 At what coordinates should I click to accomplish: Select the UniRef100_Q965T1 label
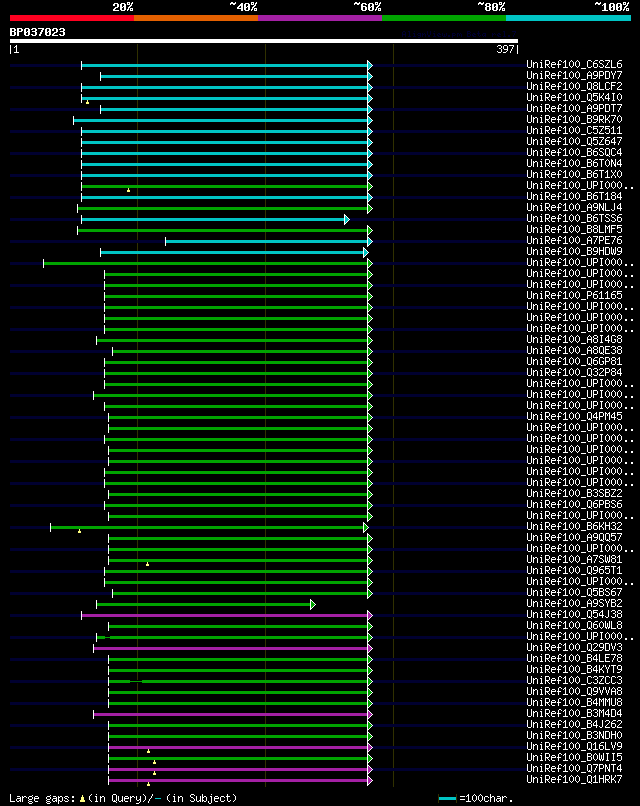click(x=574, y=571)
